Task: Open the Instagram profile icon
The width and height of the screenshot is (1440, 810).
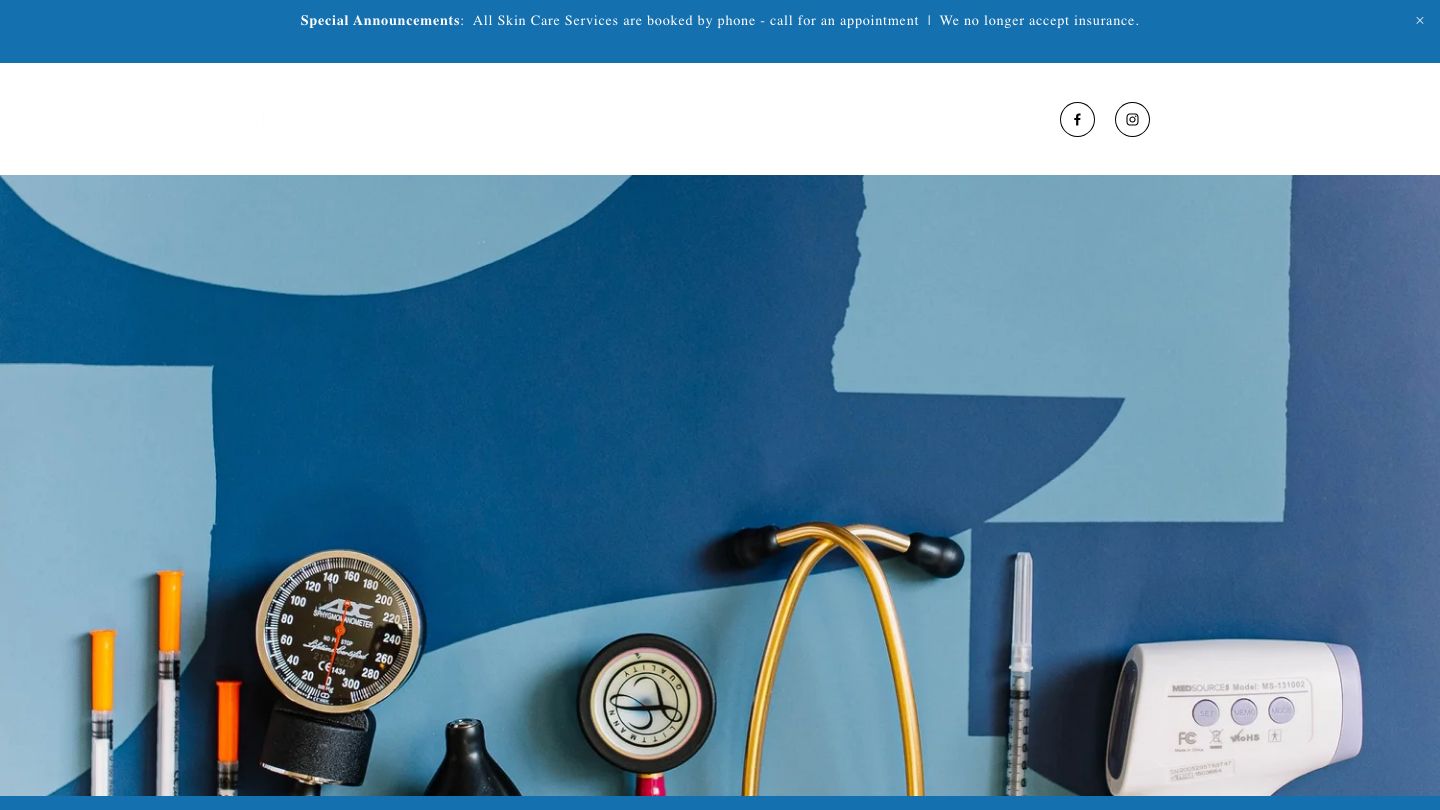Action: tap(1132, 120)
